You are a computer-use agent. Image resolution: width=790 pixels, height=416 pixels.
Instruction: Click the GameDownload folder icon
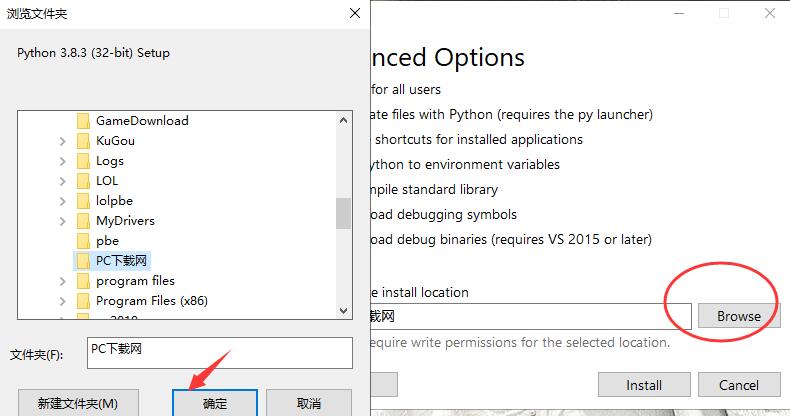(x=83, y=121)
